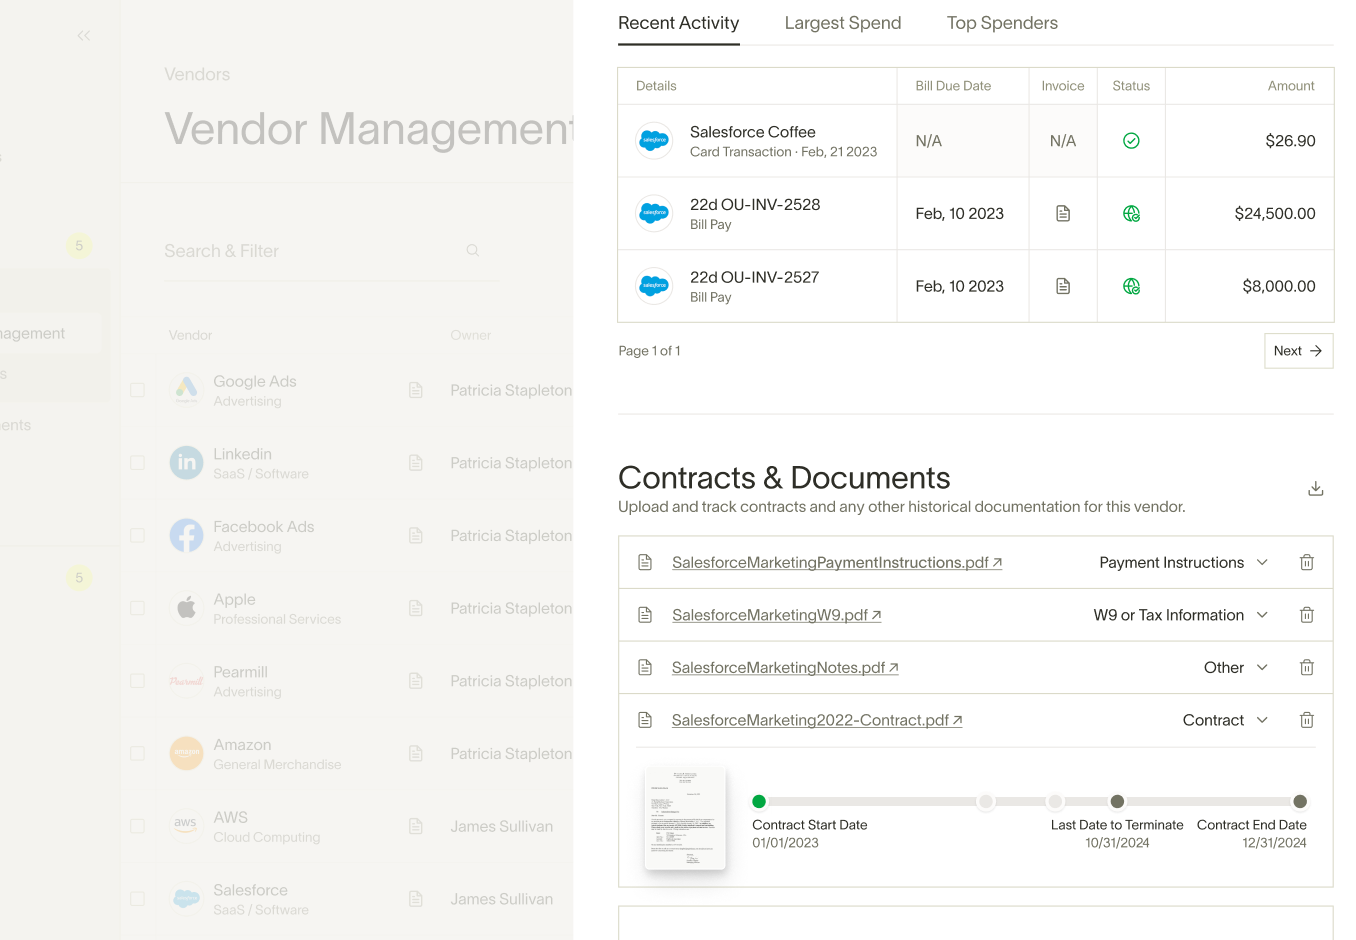1356x940 pixels.
Task: Focus the Search & Filter field
Action: tap(331, 251)
